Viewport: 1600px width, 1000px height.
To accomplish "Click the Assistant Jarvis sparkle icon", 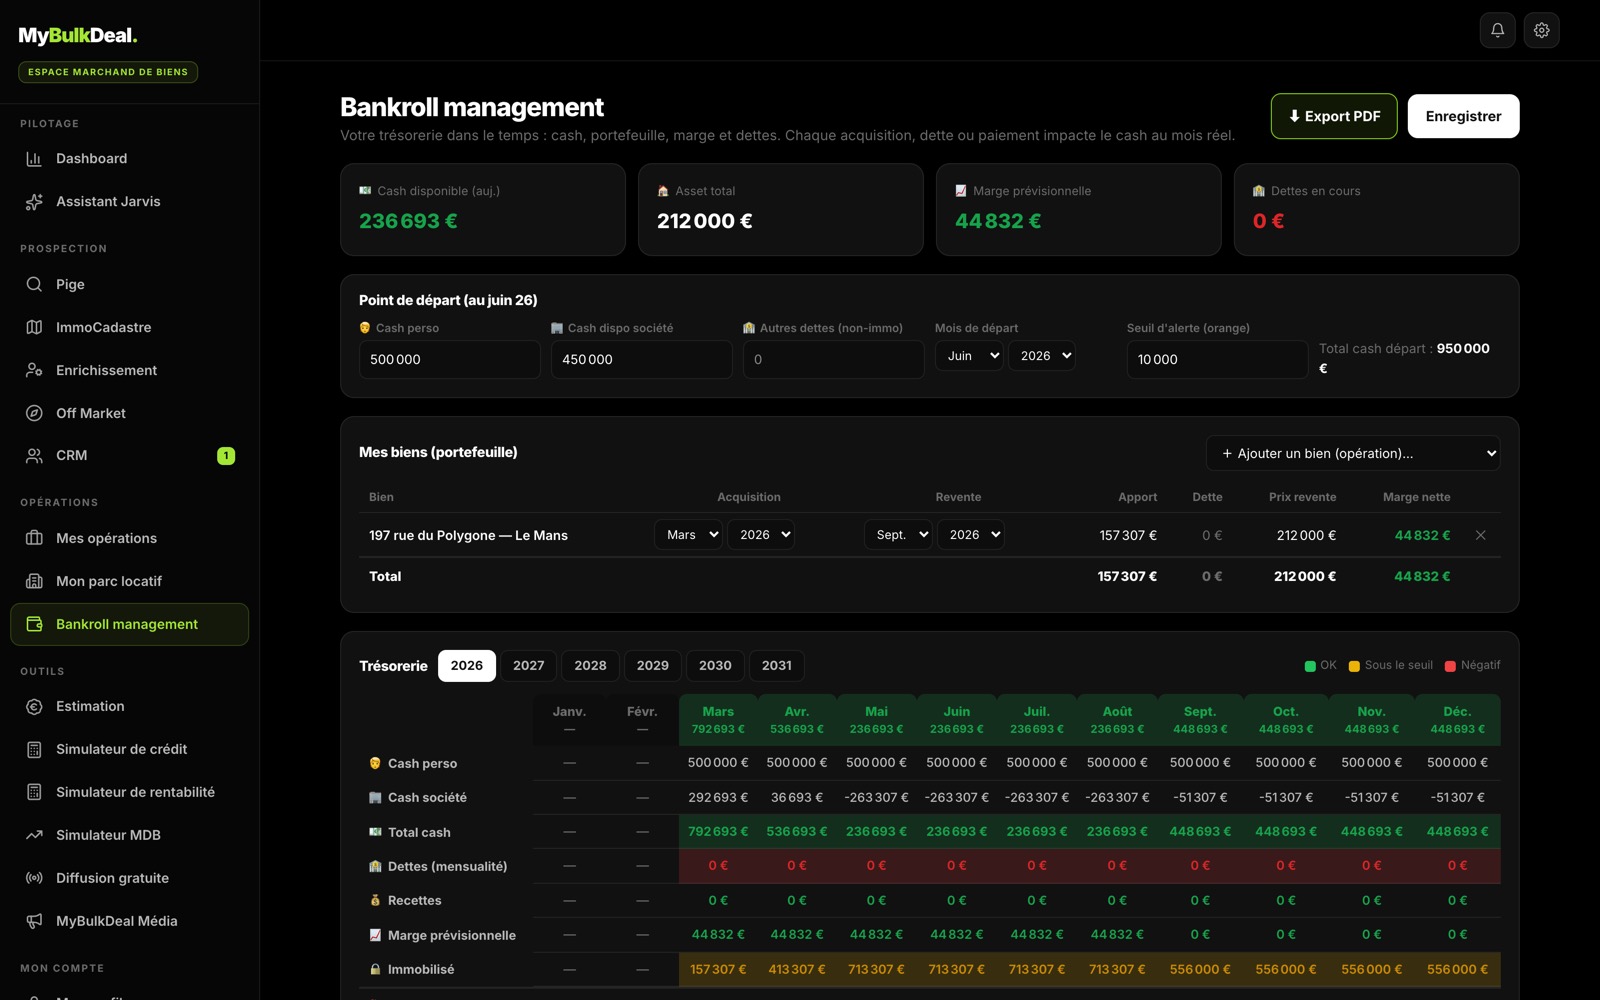I will pyautogui.click(x=34, y=201).
